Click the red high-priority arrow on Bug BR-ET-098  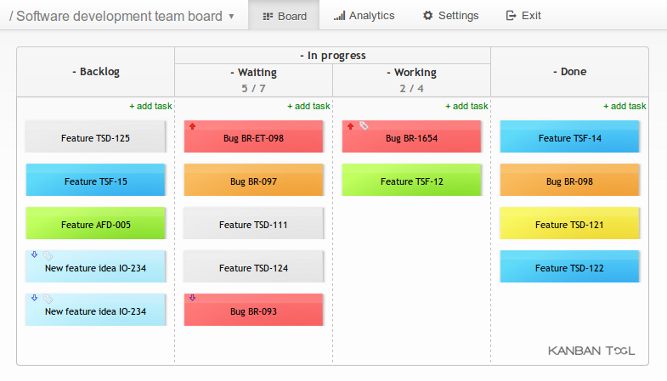pos(192,126)
